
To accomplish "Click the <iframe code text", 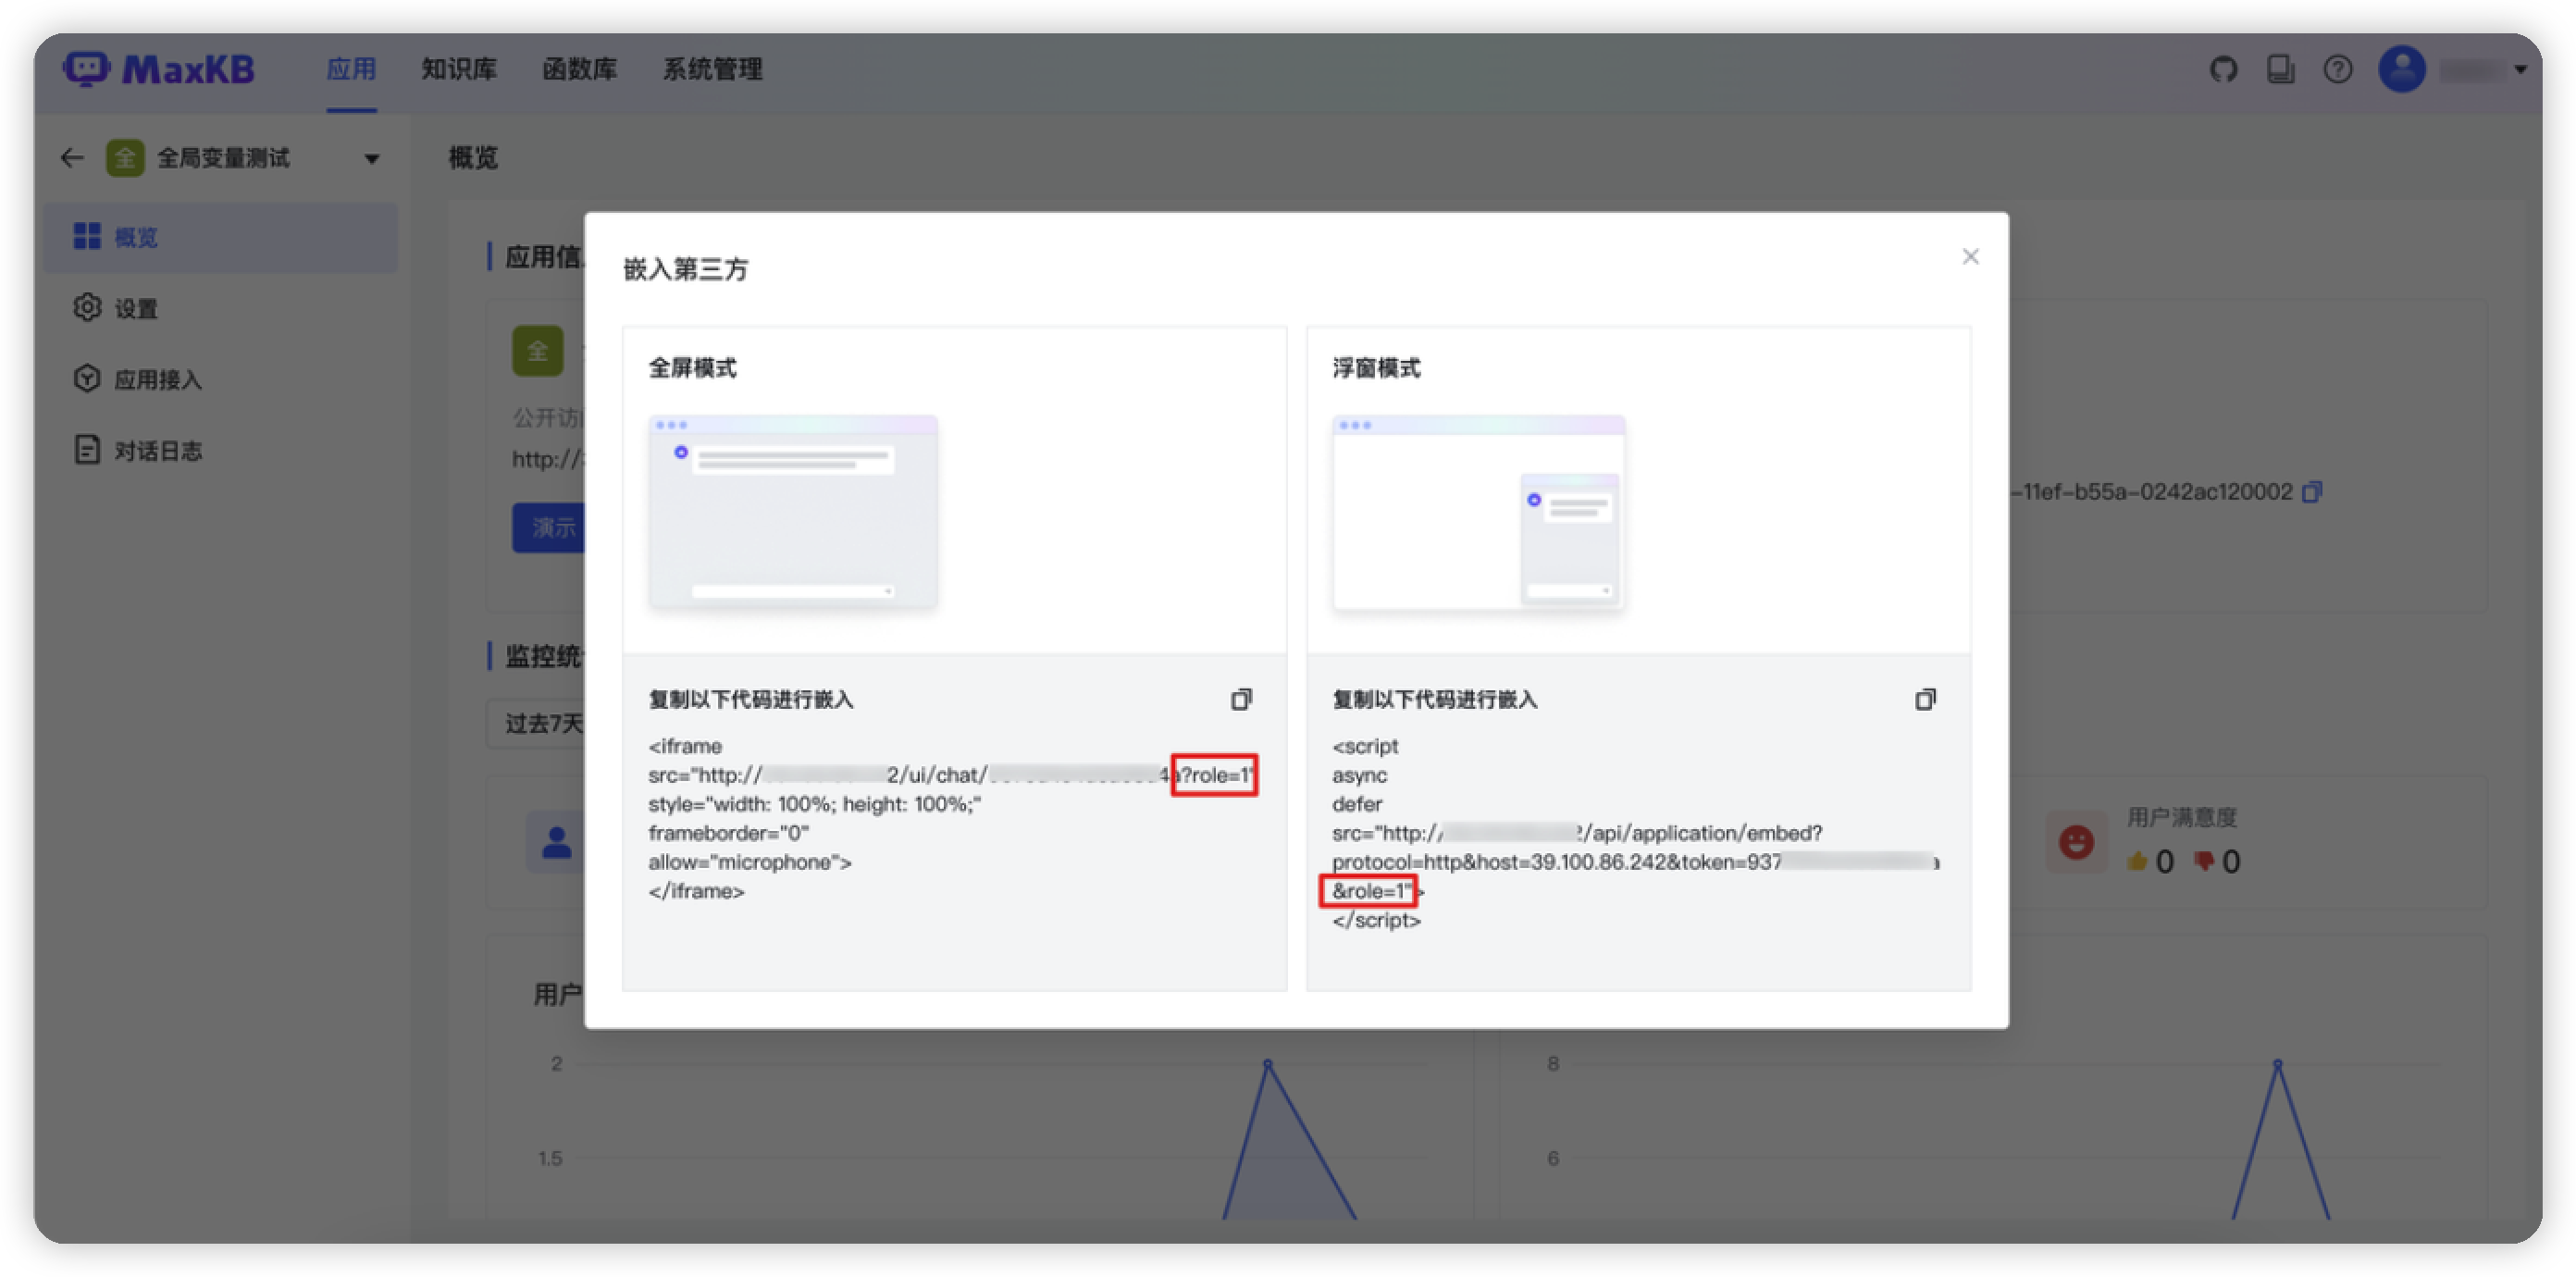I will click(x=685, y=746).
